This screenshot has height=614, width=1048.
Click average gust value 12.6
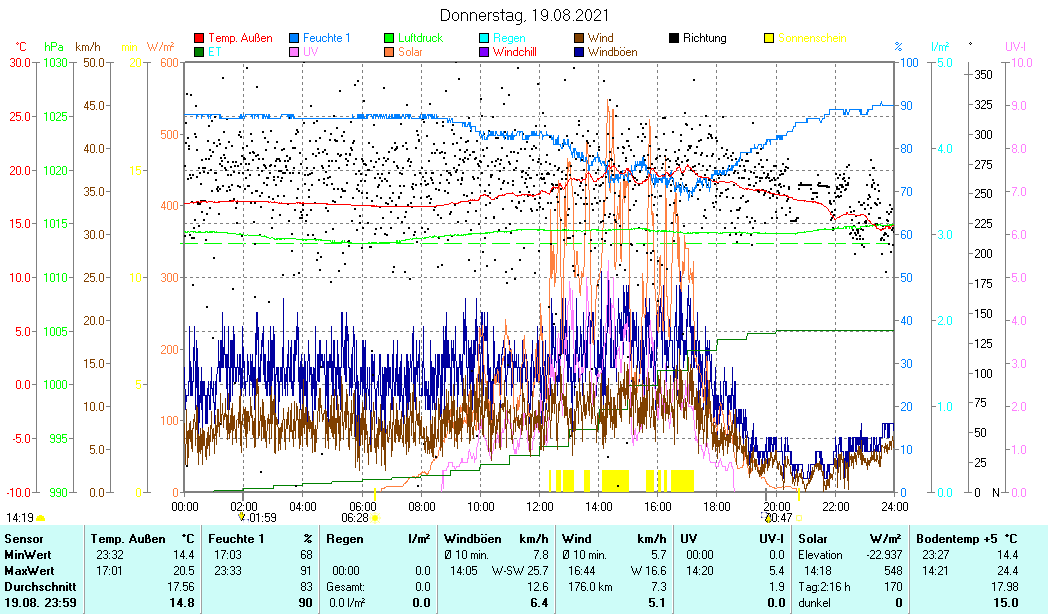point(537,587)
